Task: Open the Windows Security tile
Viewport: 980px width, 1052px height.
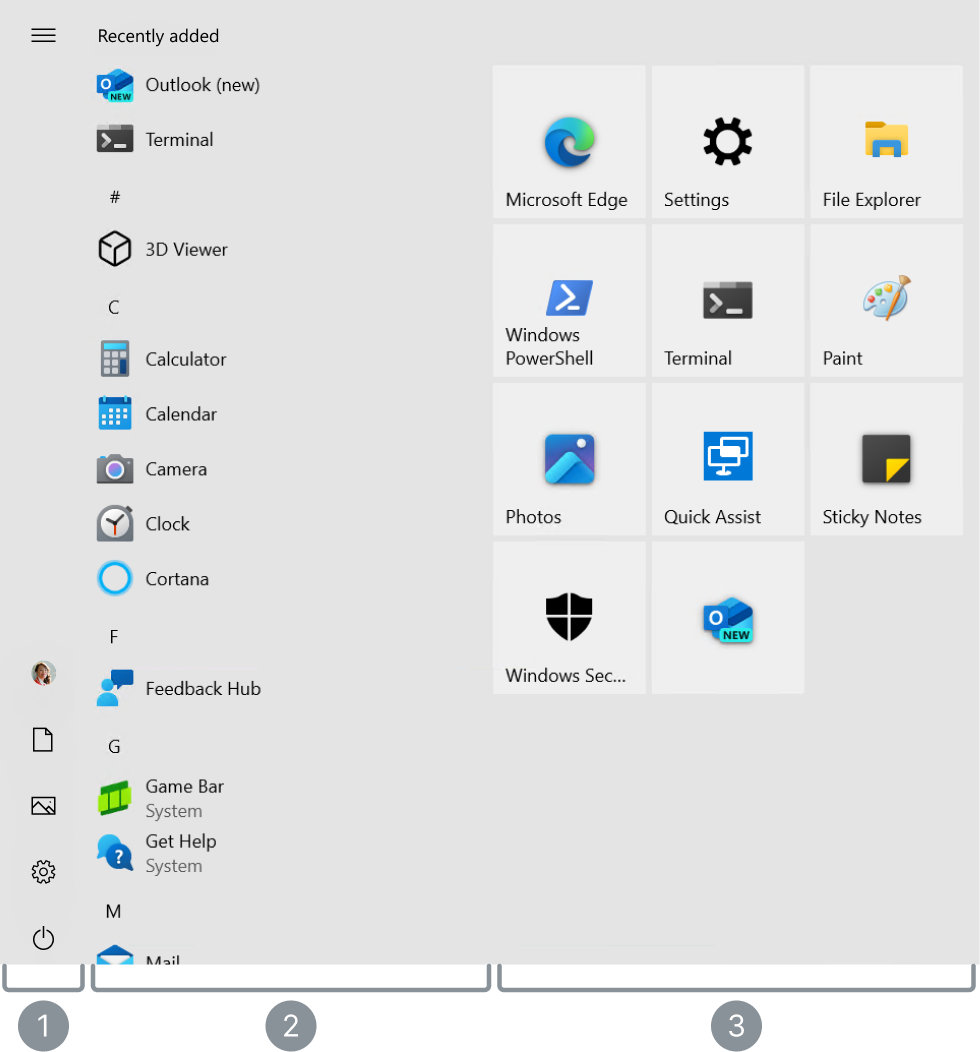Action: [x=568, y=617]
